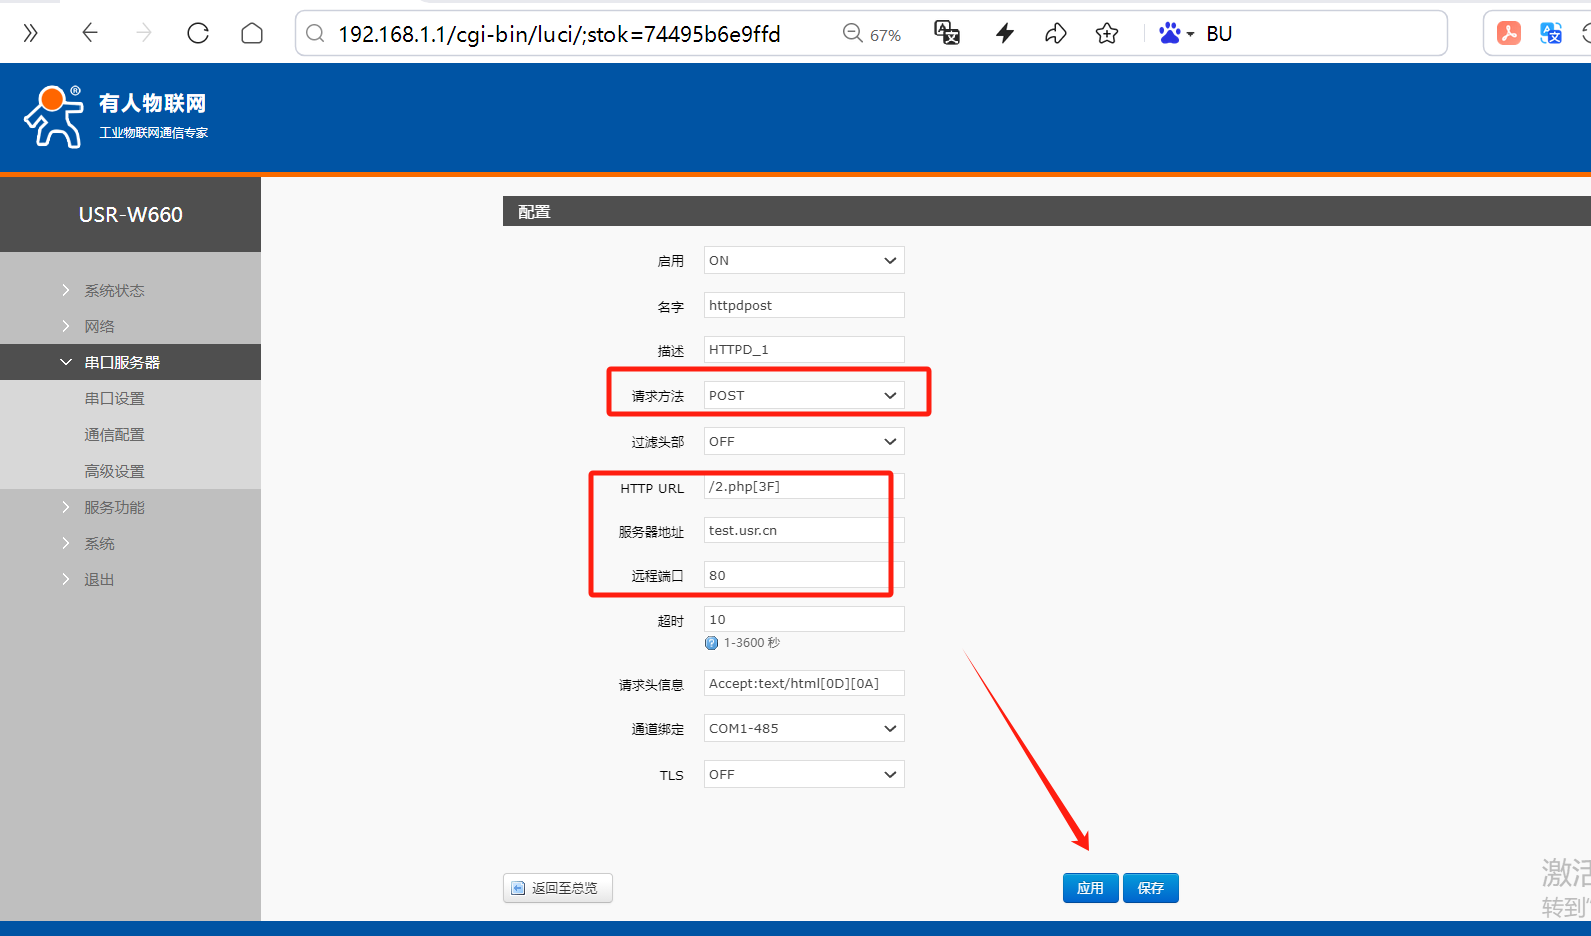Click the translate page icon
The width and height of the screenshot is (1591, 936).
tap(946, 33)
